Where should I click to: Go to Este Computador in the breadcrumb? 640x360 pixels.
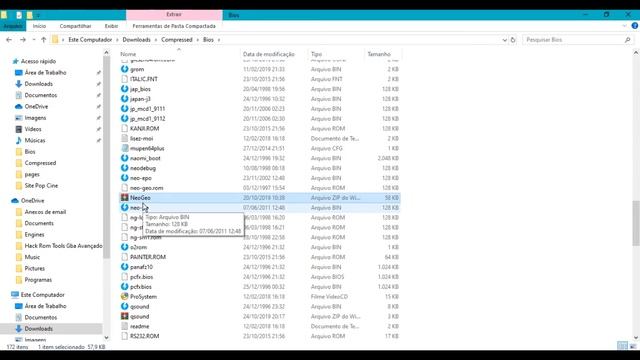coord(90,40)
